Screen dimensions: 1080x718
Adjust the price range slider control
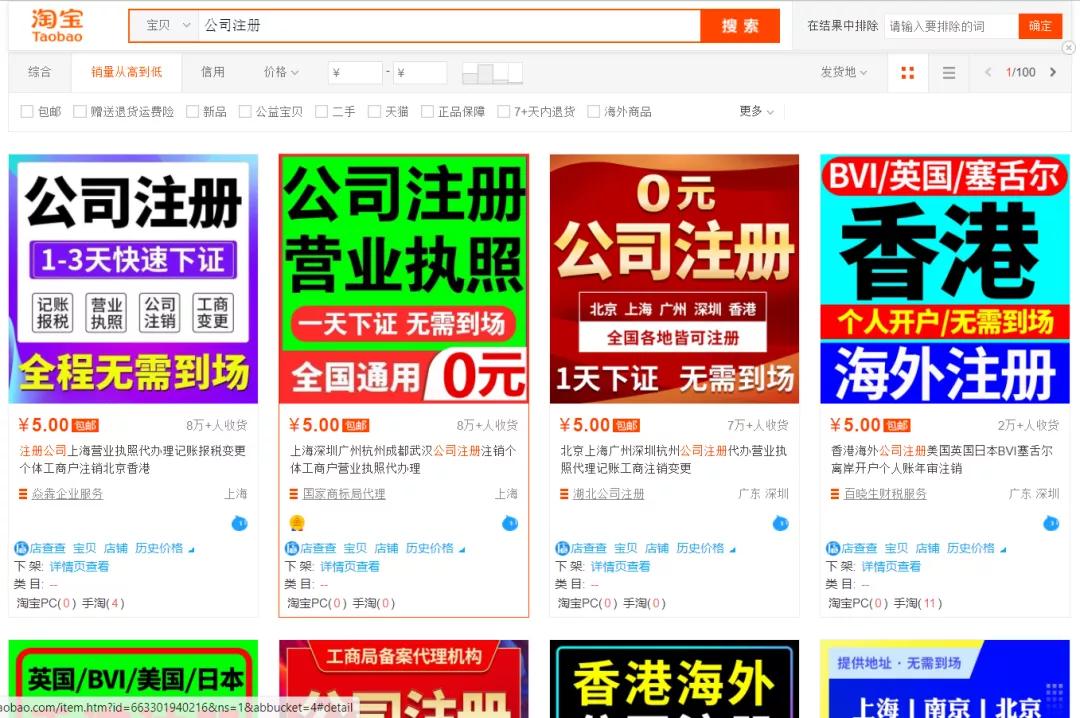[490, 71]
